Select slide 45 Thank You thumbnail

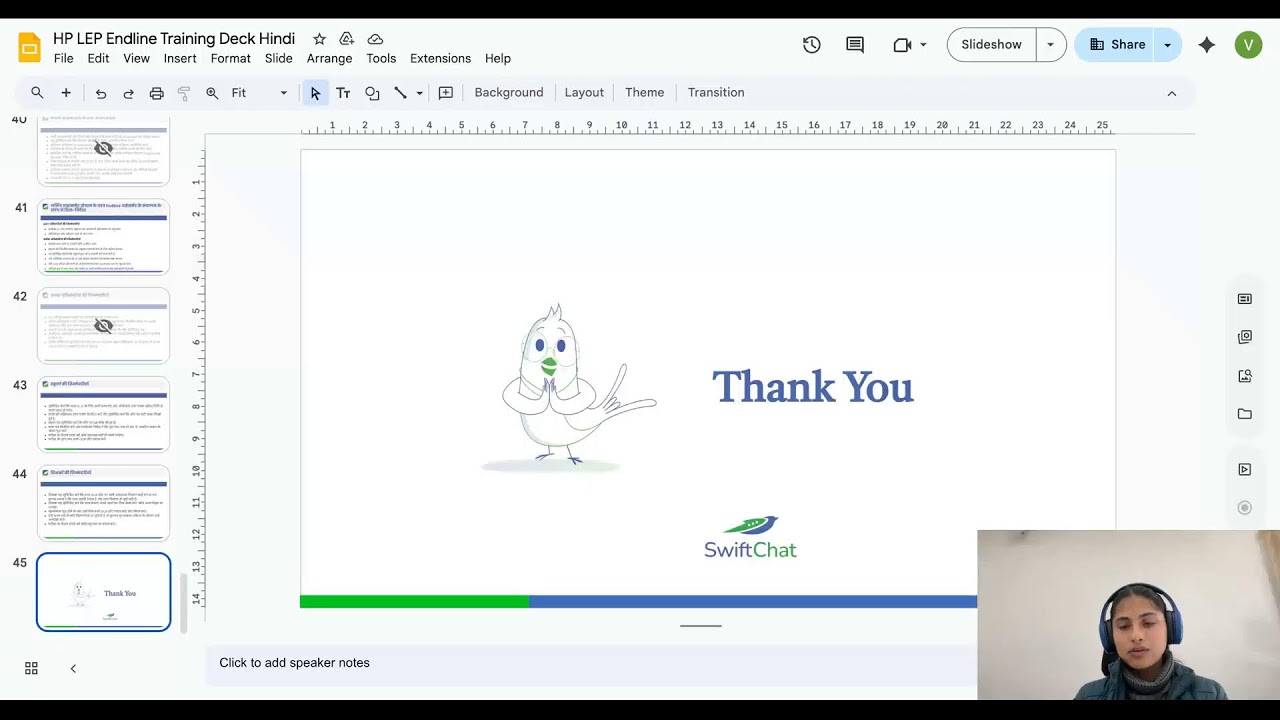pos(104,592)
